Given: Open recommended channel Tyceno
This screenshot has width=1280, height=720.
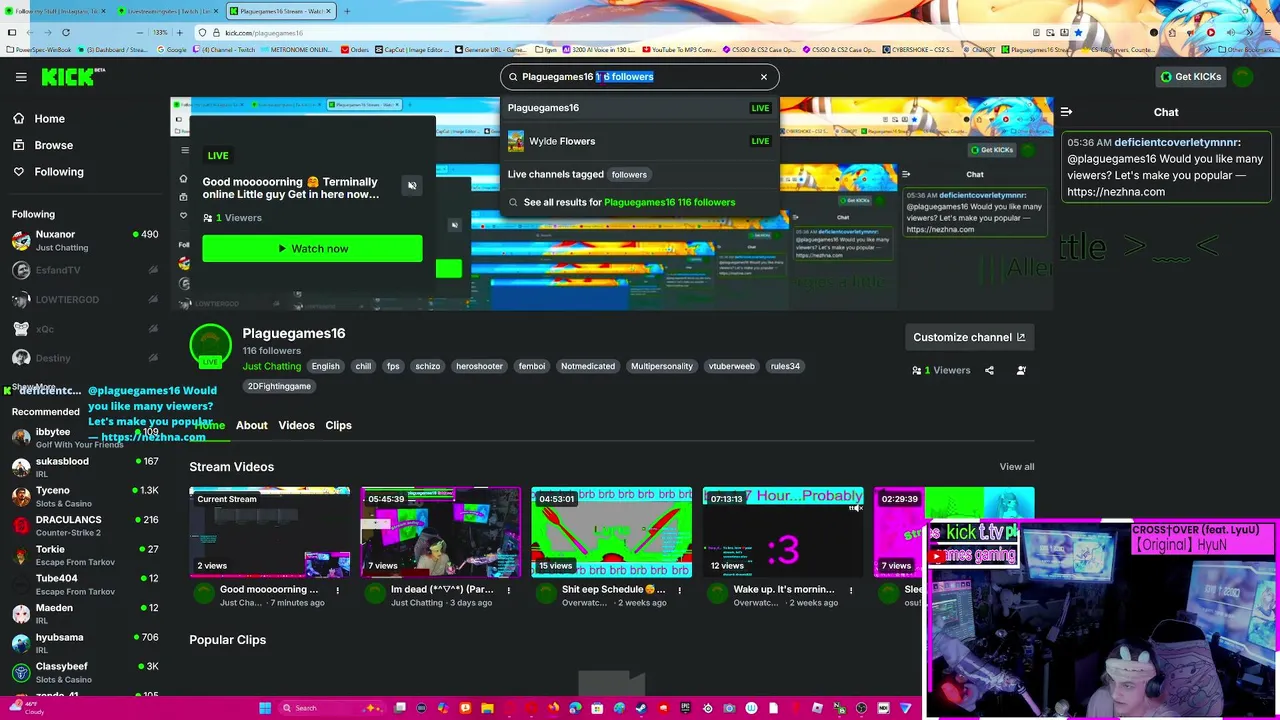Looking at the screenshot, I should click(85, 496).
